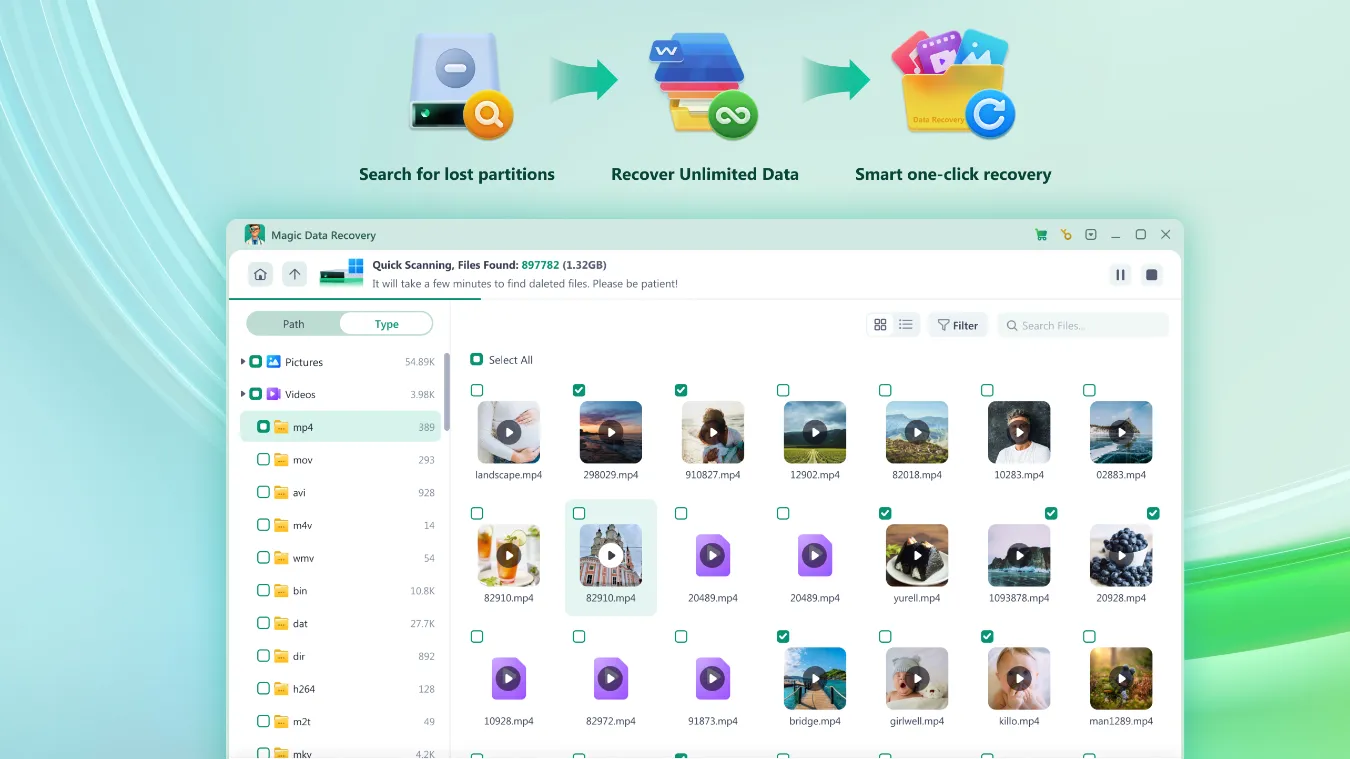Open the title bar dropdown menu icon

(1091, 235)
